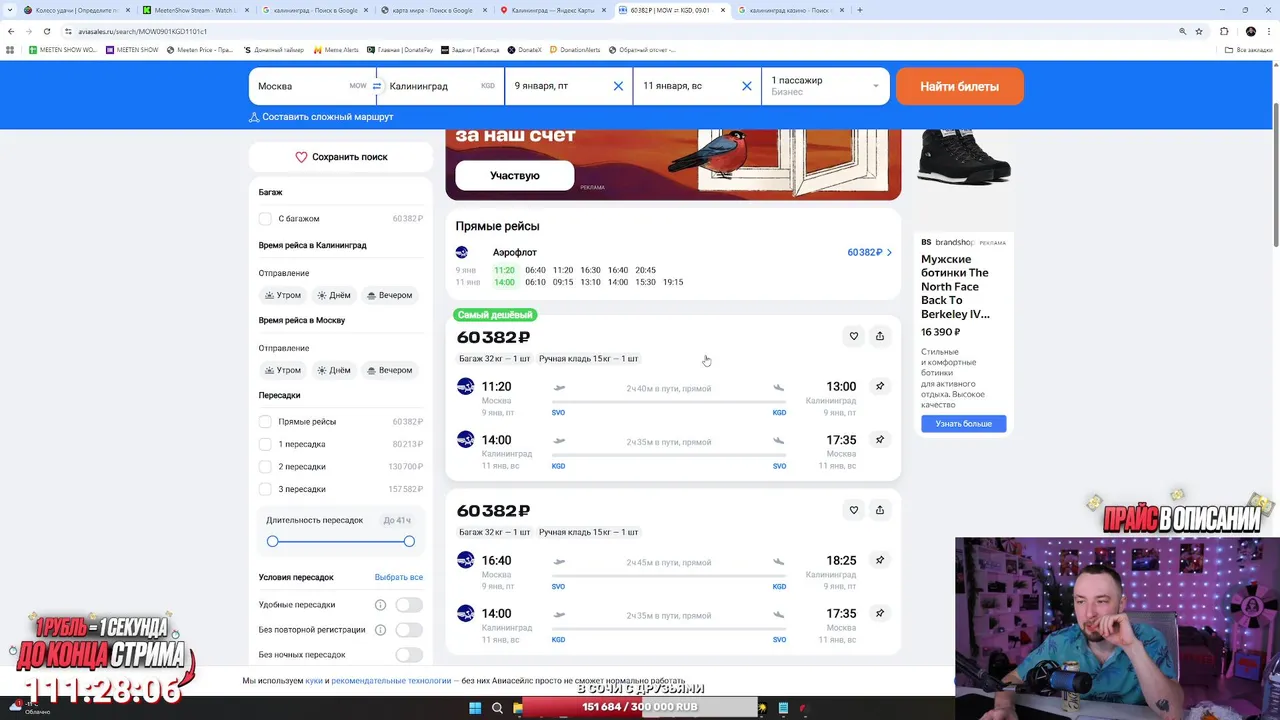Open Windows Start menu
This screenshot has height=720, width=1280.
[x=475, y=708]
